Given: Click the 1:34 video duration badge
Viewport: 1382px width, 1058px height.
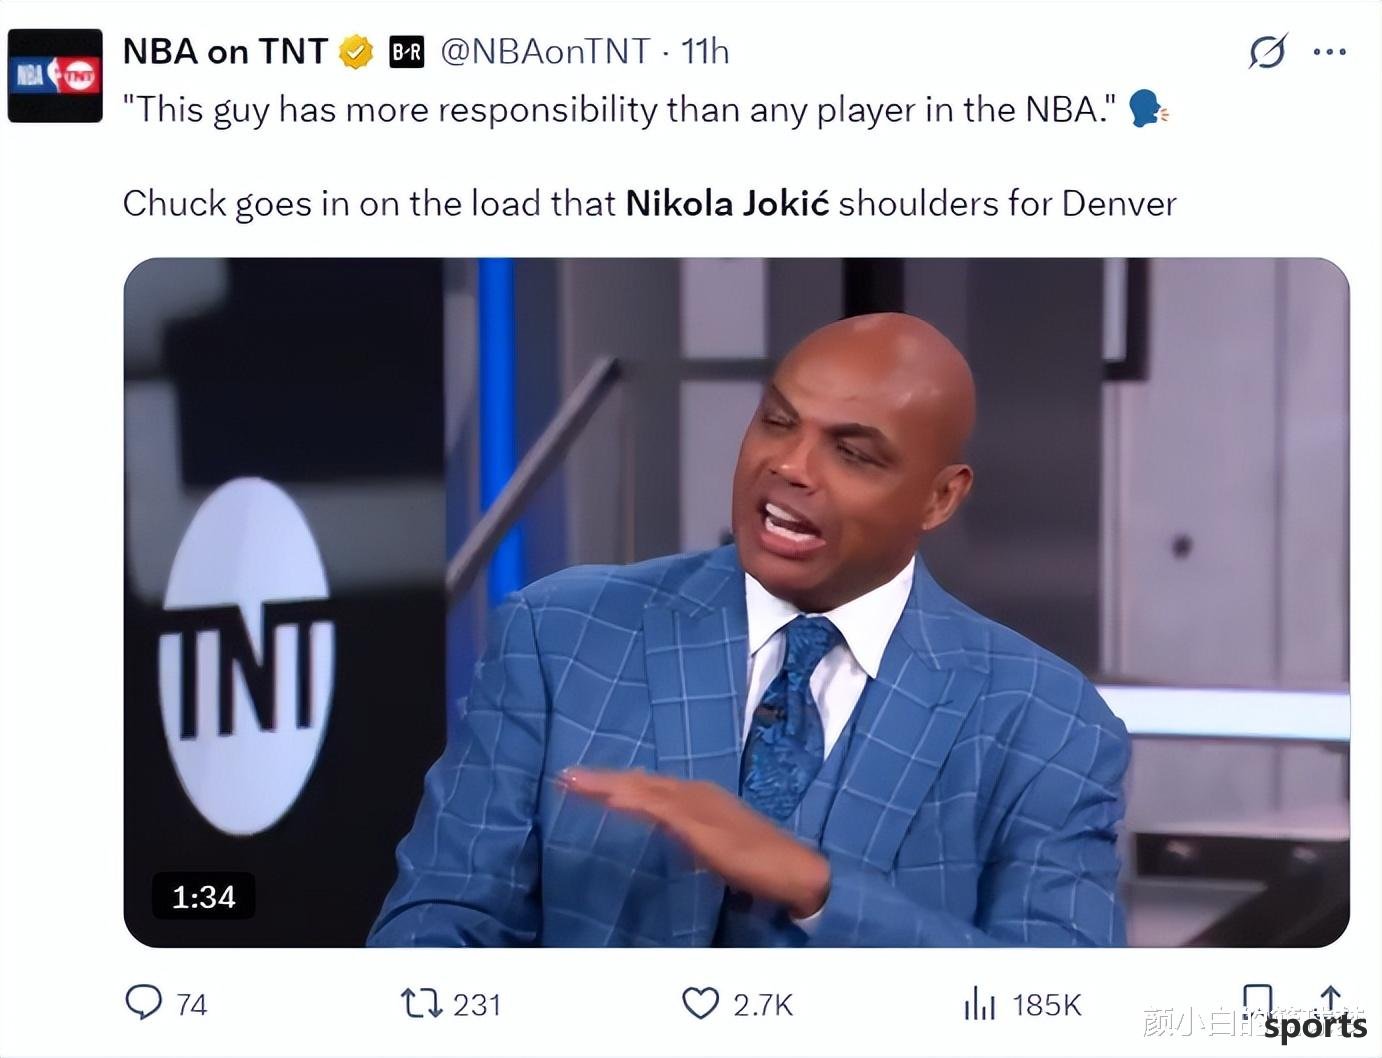Looking at the screenshot, I should pyautogui.click(x=204, y=897).
